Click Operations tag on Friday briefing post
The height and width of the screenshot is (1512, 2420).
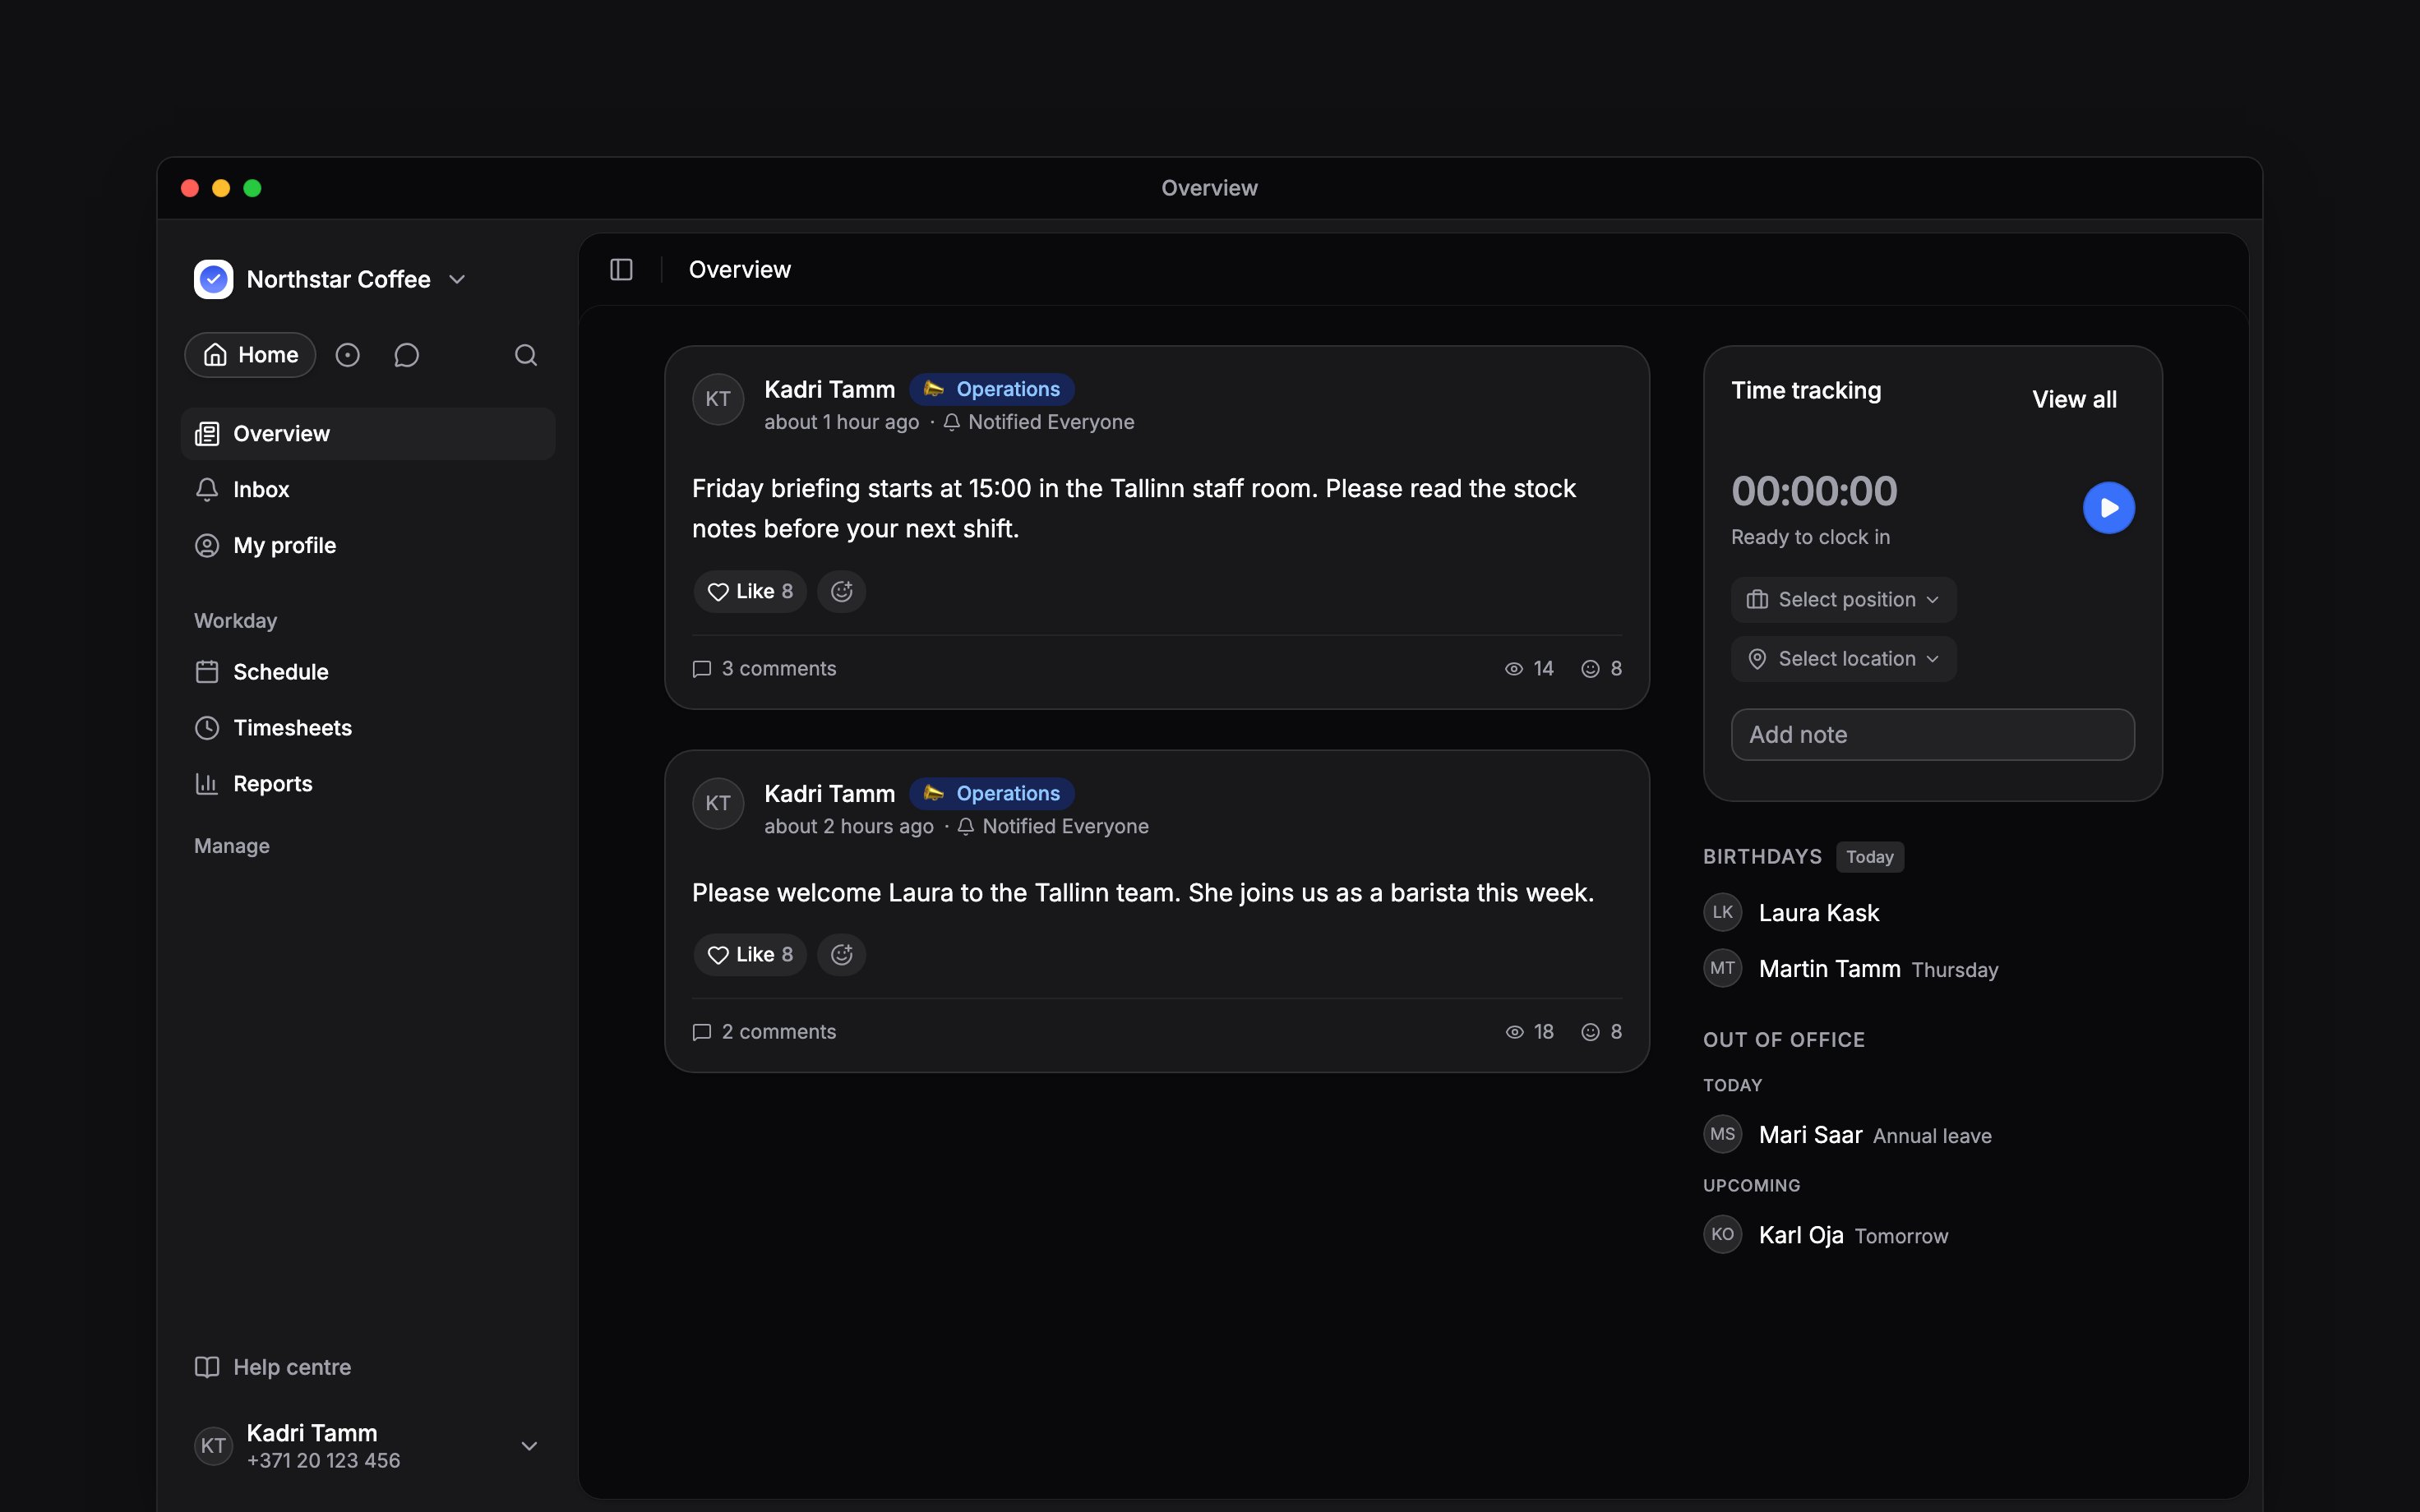pyautogui.click(x=992, y=389)
